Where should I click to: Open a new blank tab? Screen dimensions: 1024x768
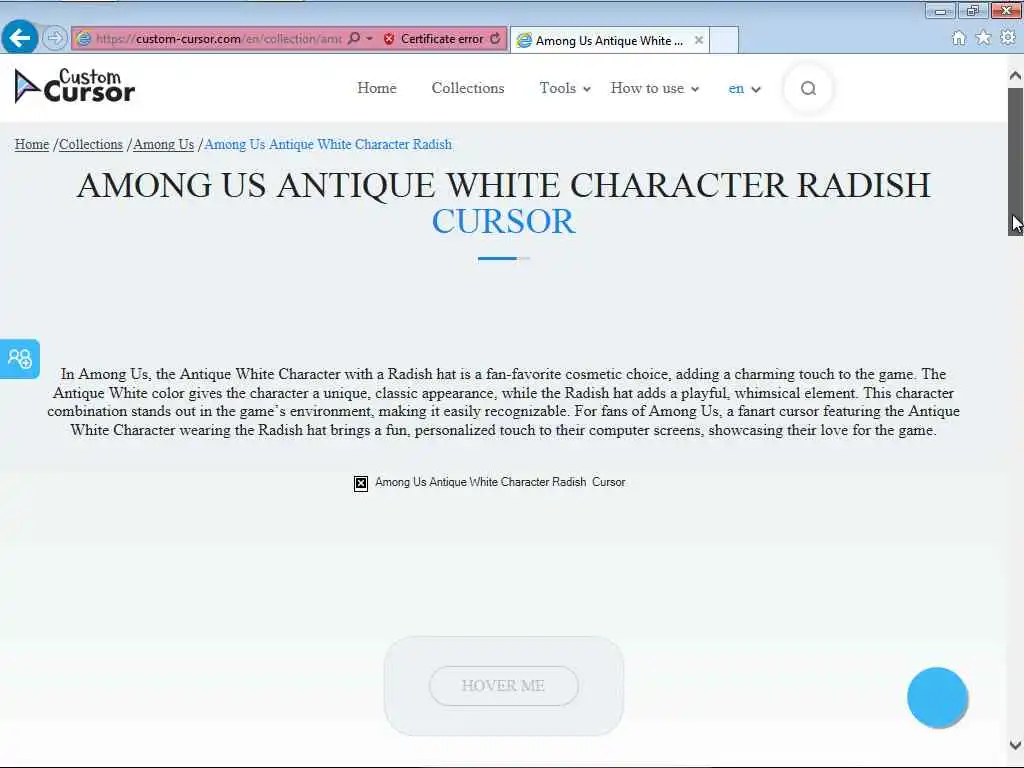pos(724,40)
